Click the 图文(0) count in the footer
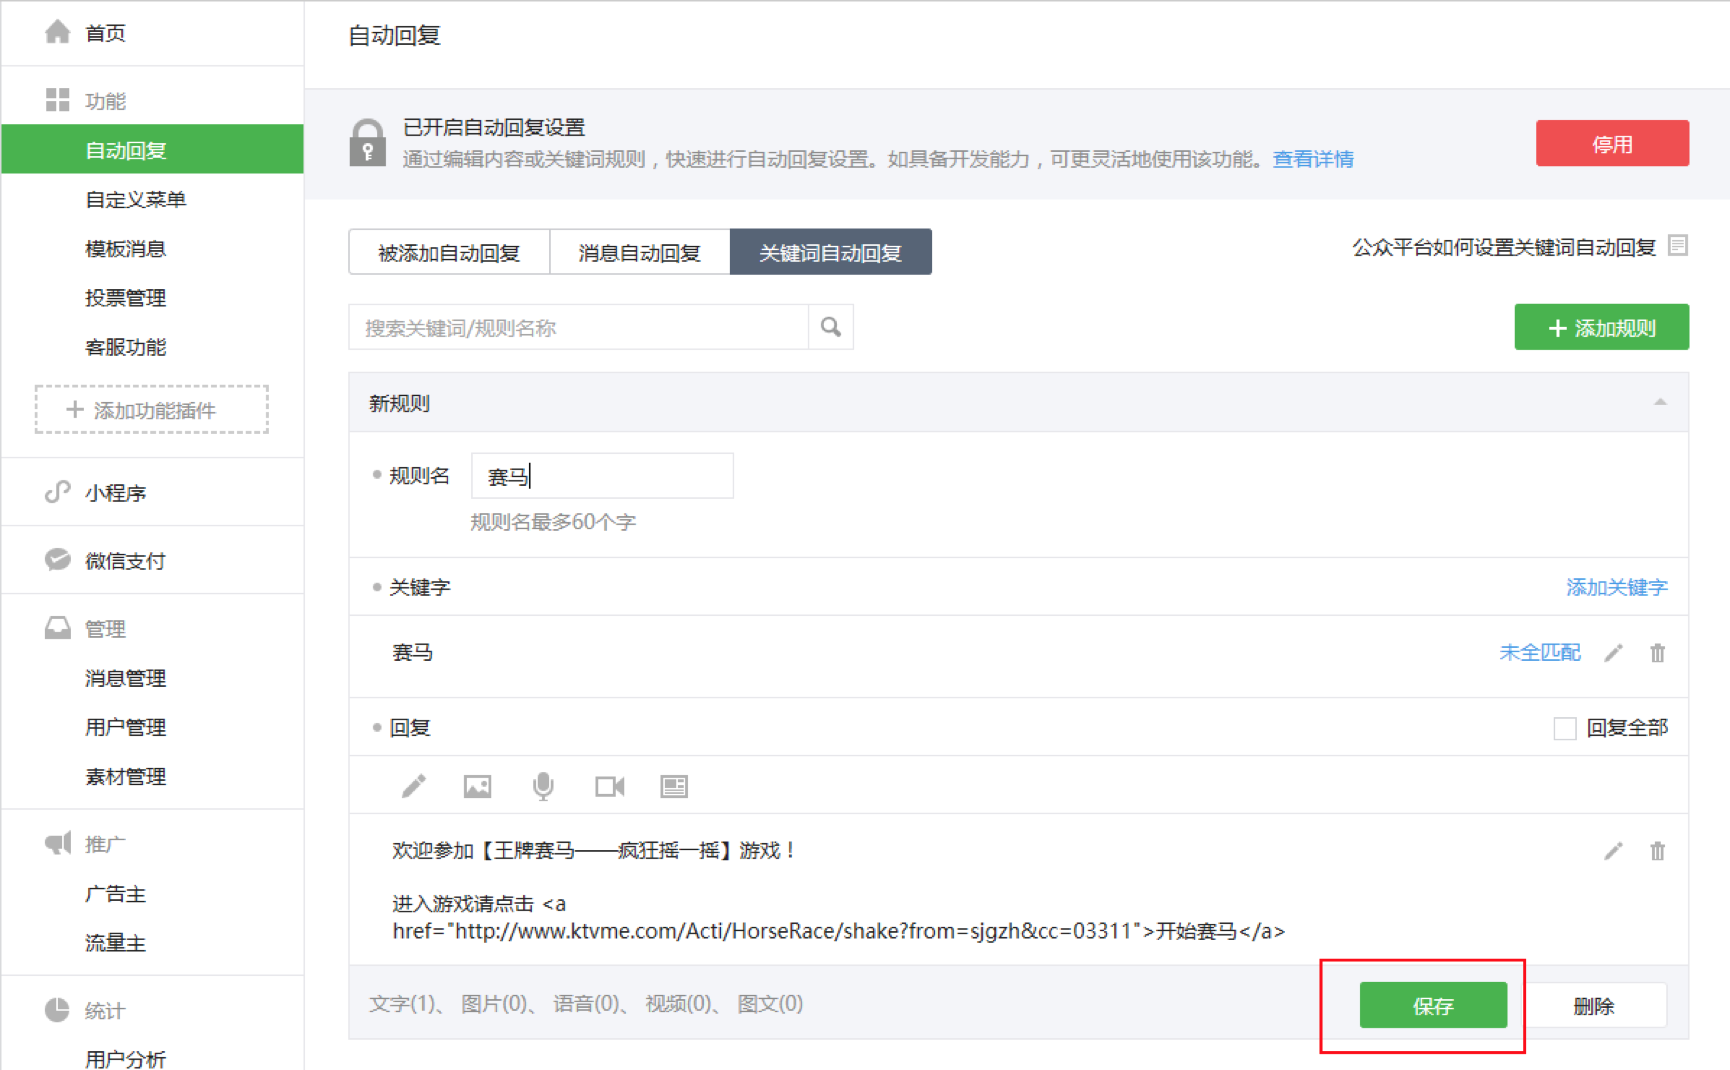This screenshot has height=1070, width=1730. coord(770,1004)
